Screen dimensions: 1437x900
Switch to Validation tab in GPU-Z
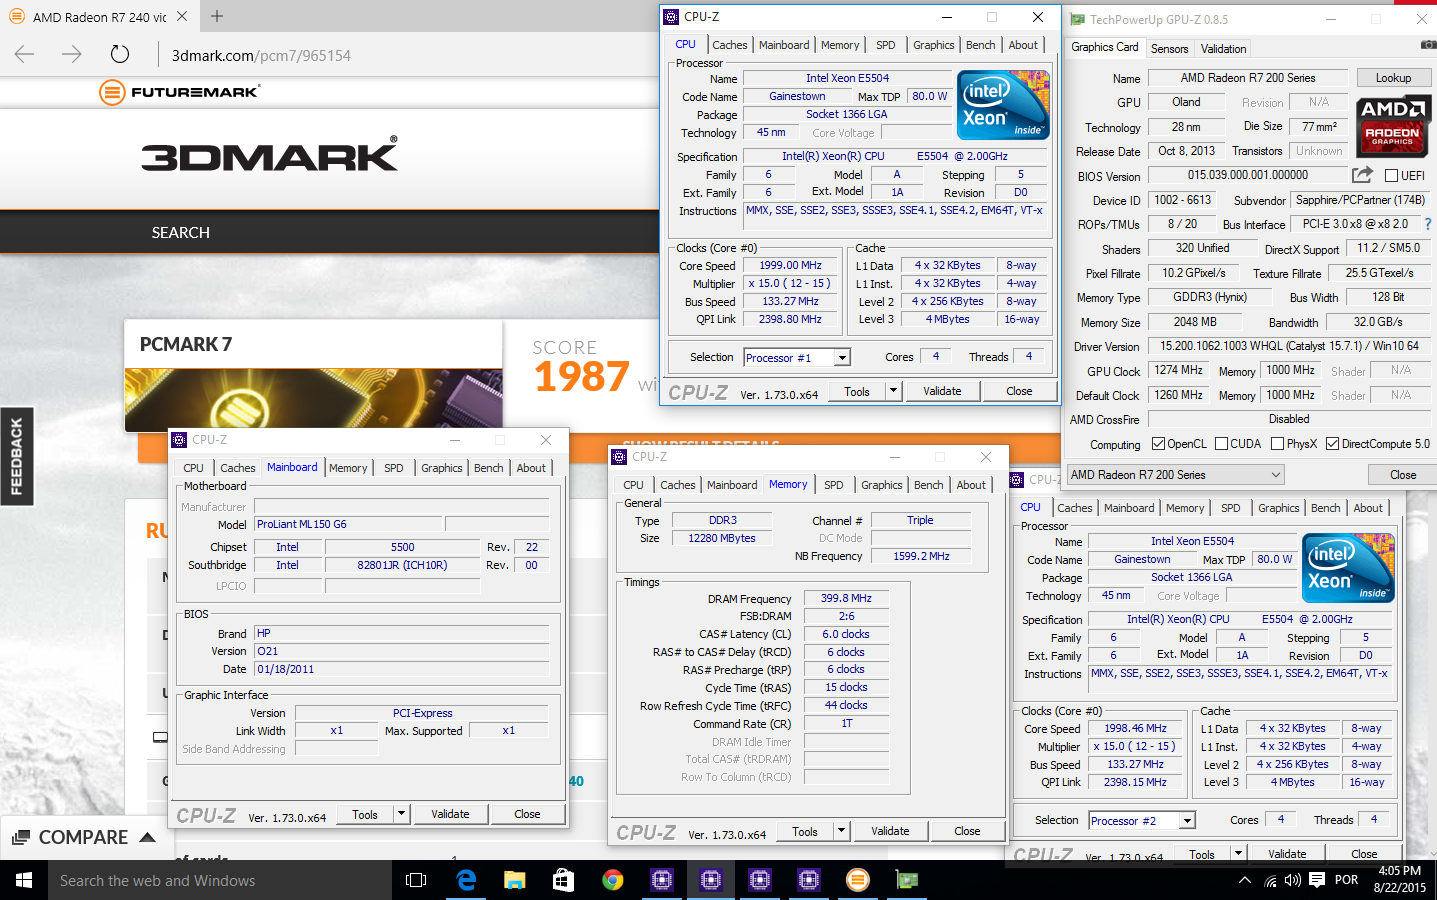[1224, 49]
